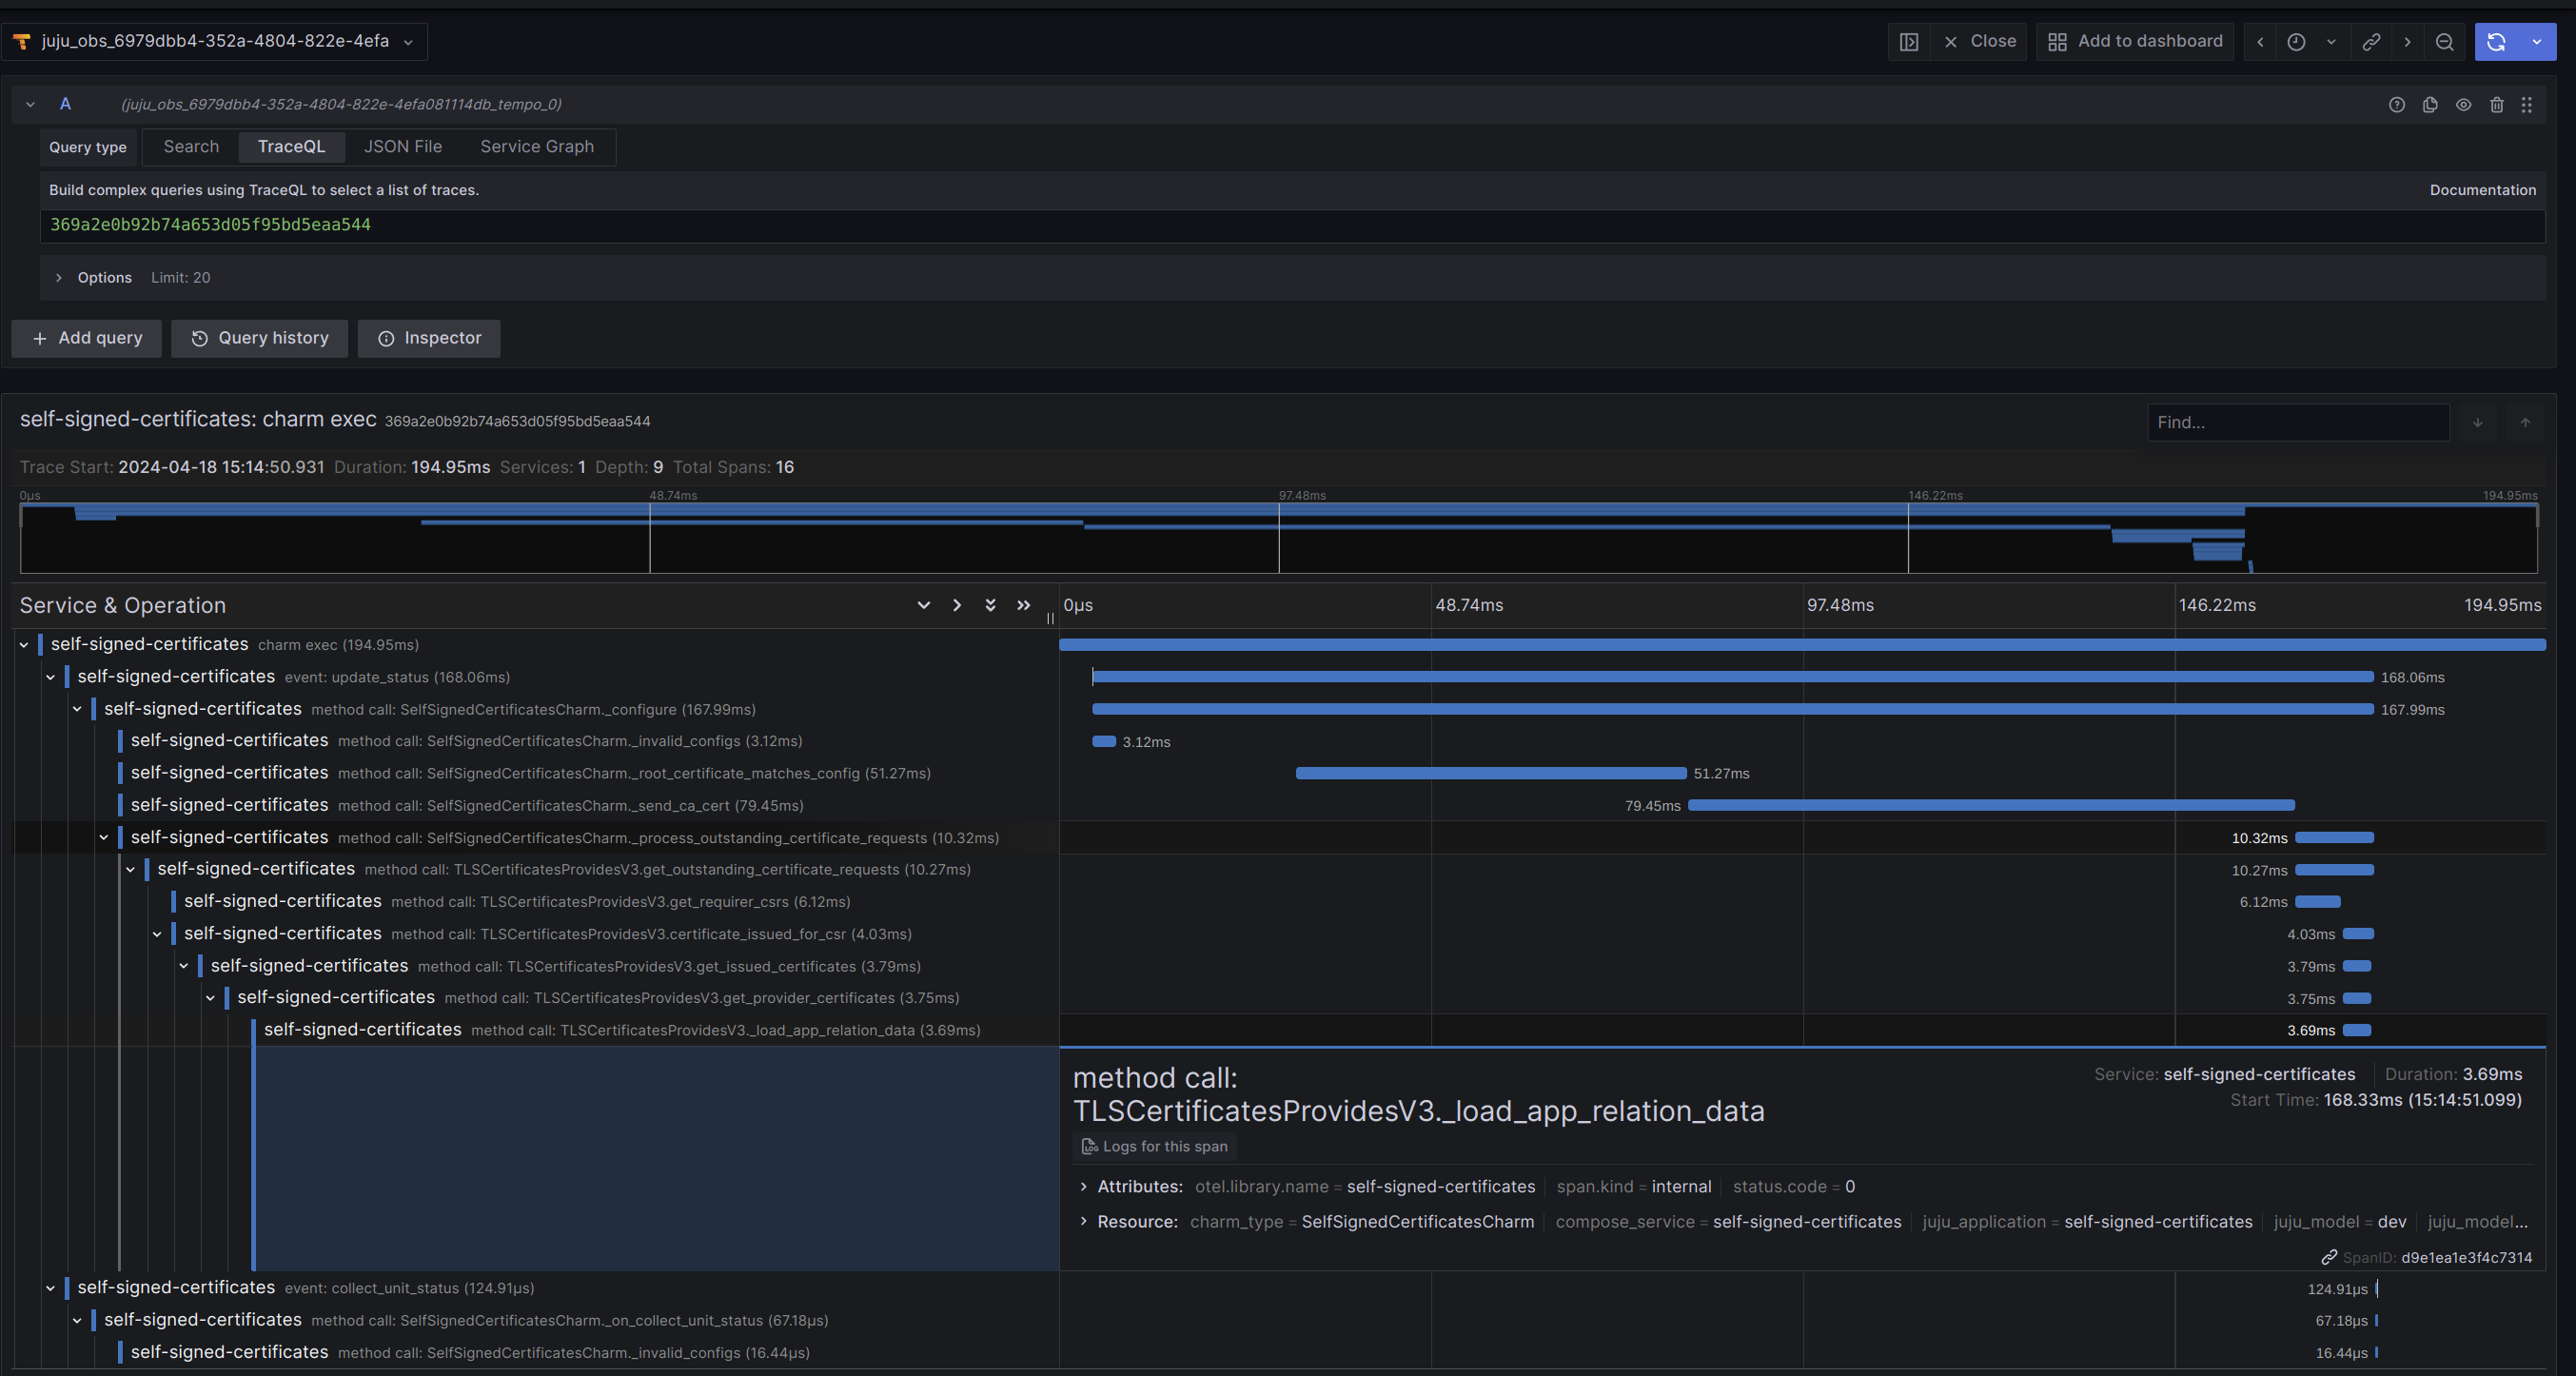The image size is (2576, 1376).
Task: Collapse the update_status event span
Action: [50, 677]
